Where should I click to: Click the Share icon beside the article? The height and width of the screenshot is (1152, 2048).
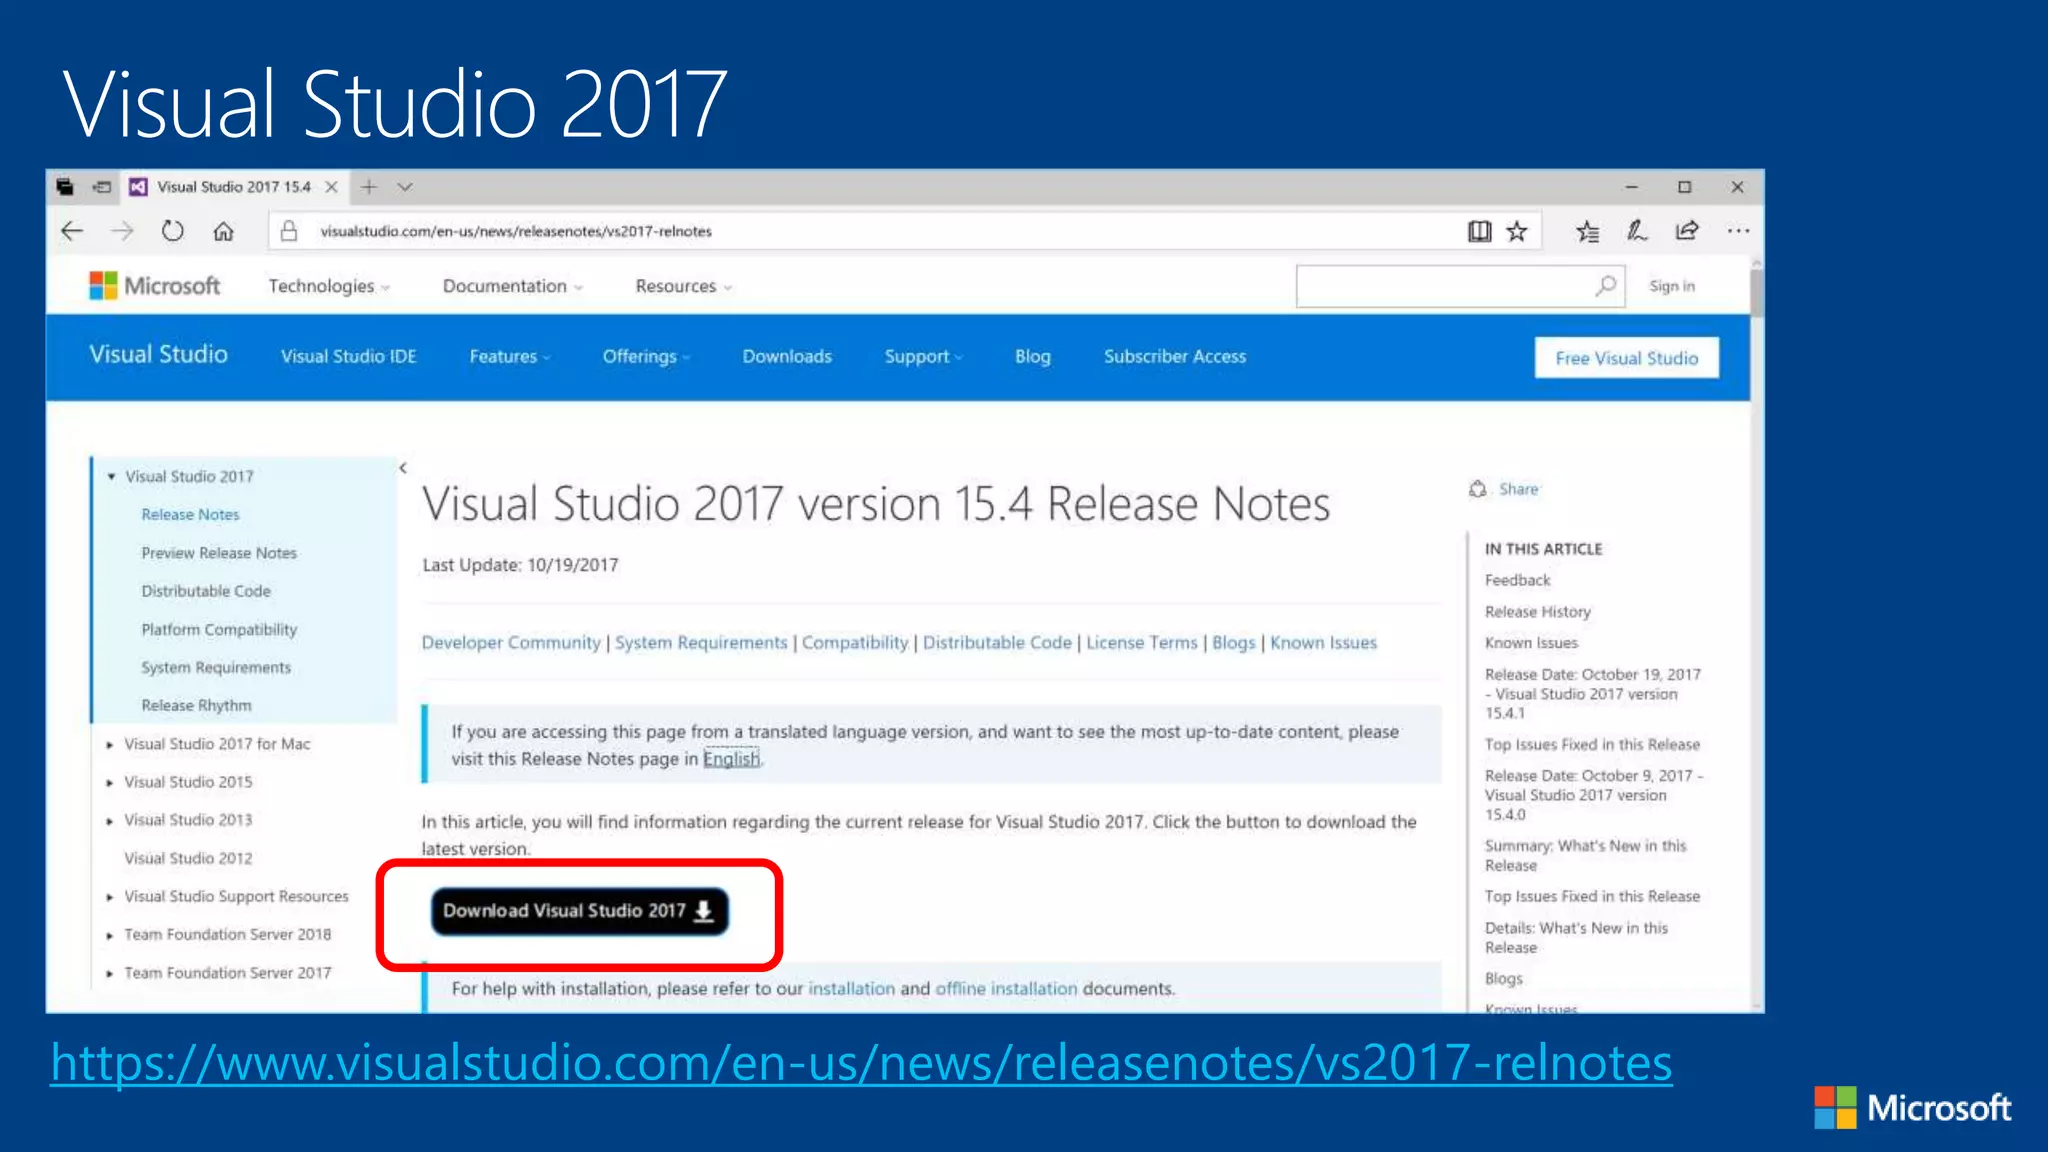[1478, 489]
